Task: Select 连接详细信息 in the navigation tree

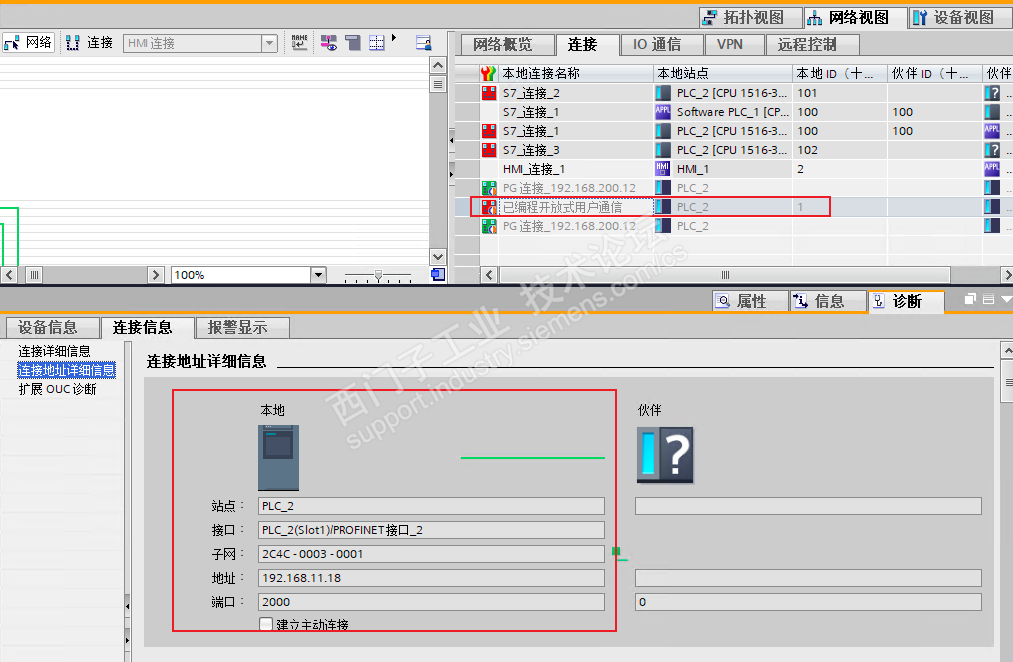Action: [x=54, y=351]
